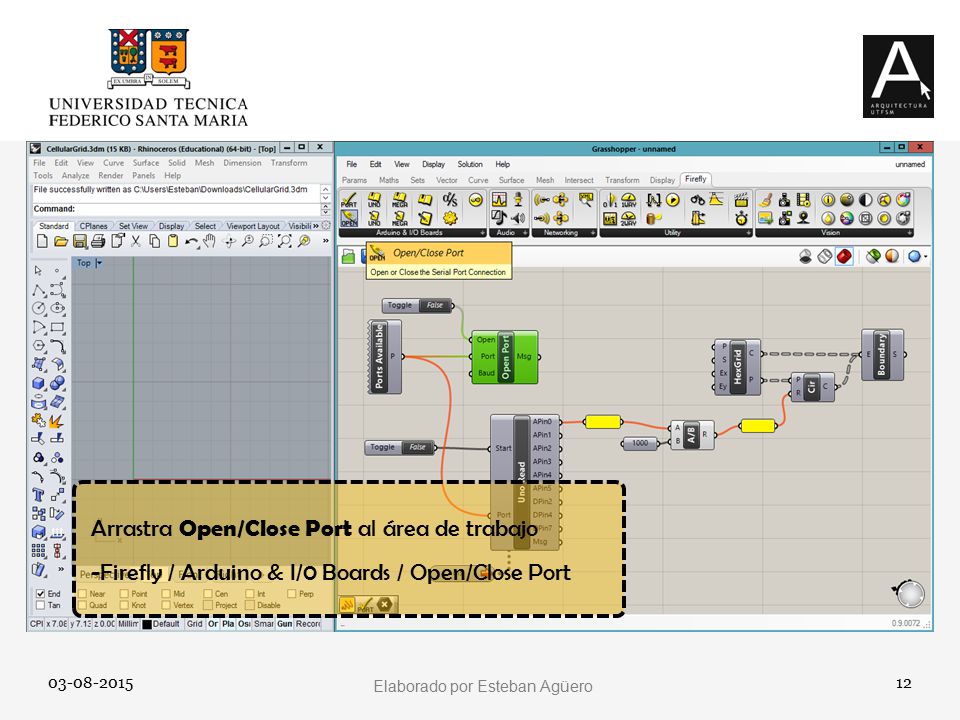Image resolution: width=960 pixels, height=720 pixels.
Task: Activate the Pan hand icon in Rhino's toolbar
Action: pos(210,241)
